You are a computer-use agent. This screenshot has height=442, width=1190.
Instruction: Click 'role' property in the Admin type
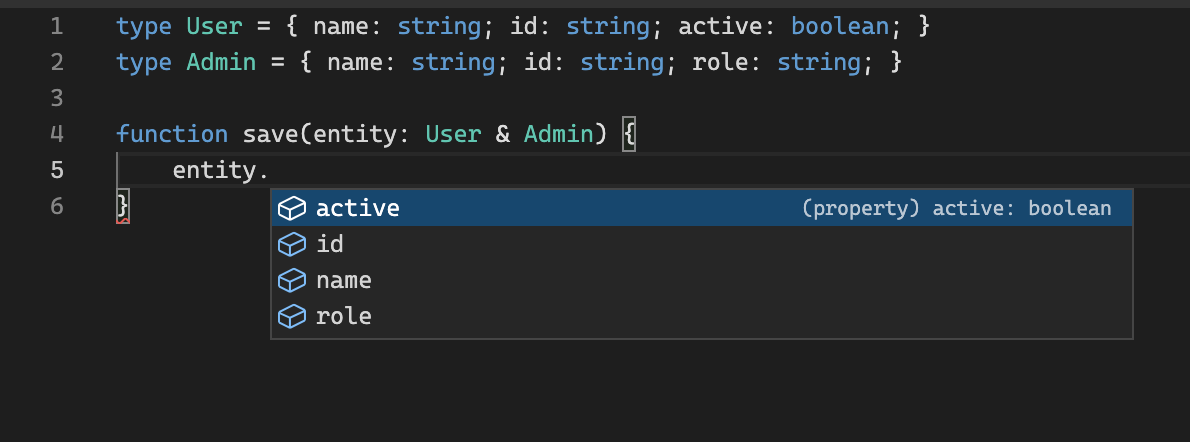720,62
